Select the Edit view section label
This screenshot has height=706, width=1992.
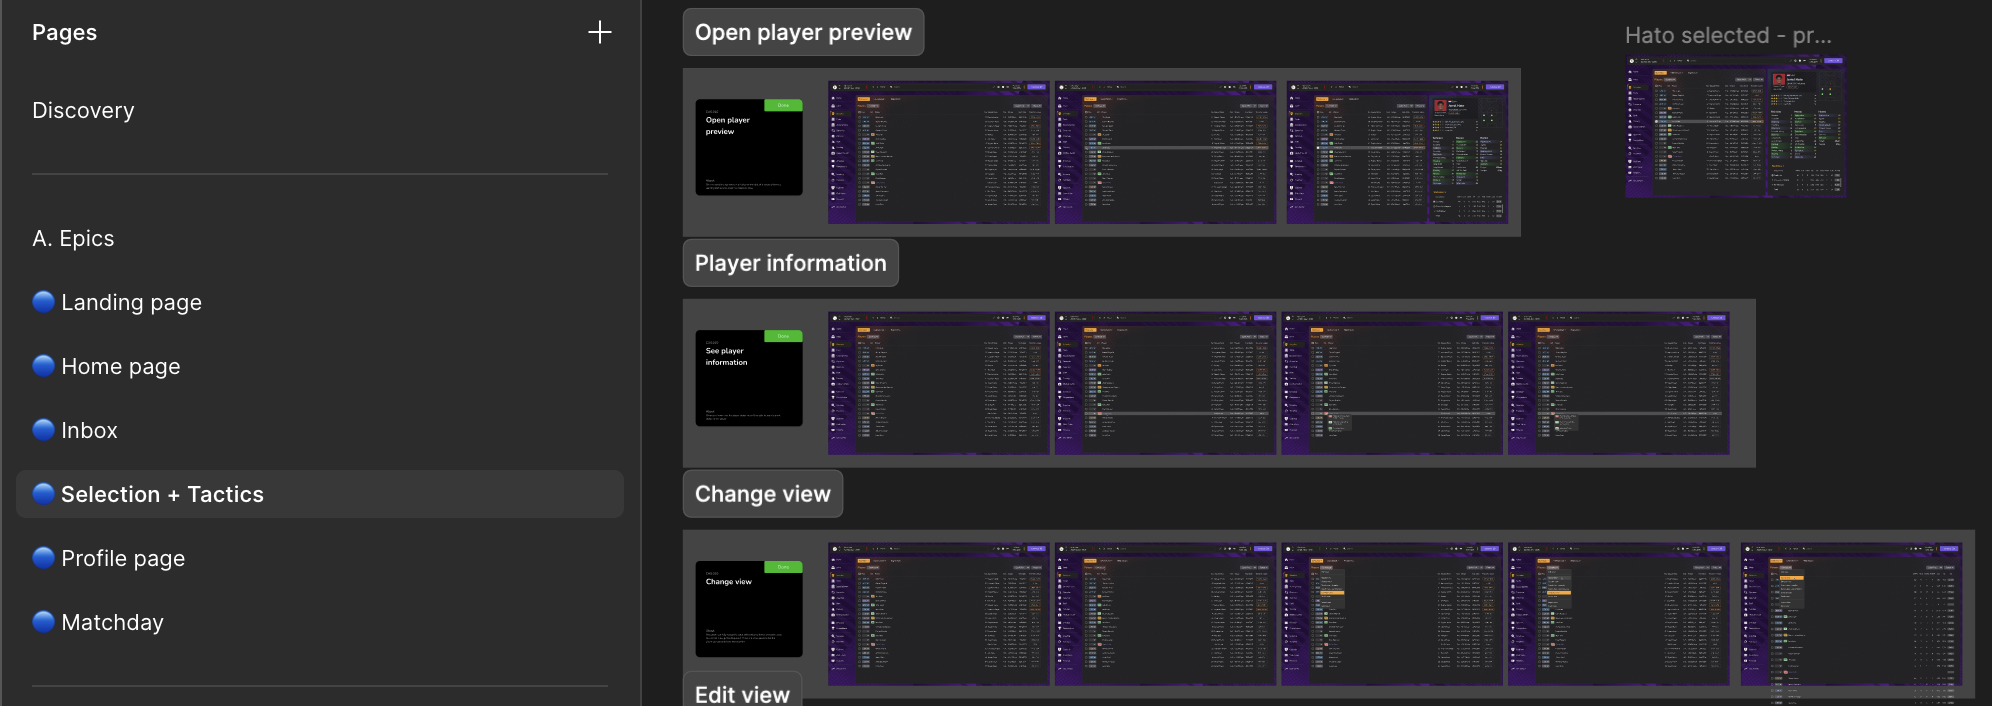pyautogui.click(x=742, y=693)
